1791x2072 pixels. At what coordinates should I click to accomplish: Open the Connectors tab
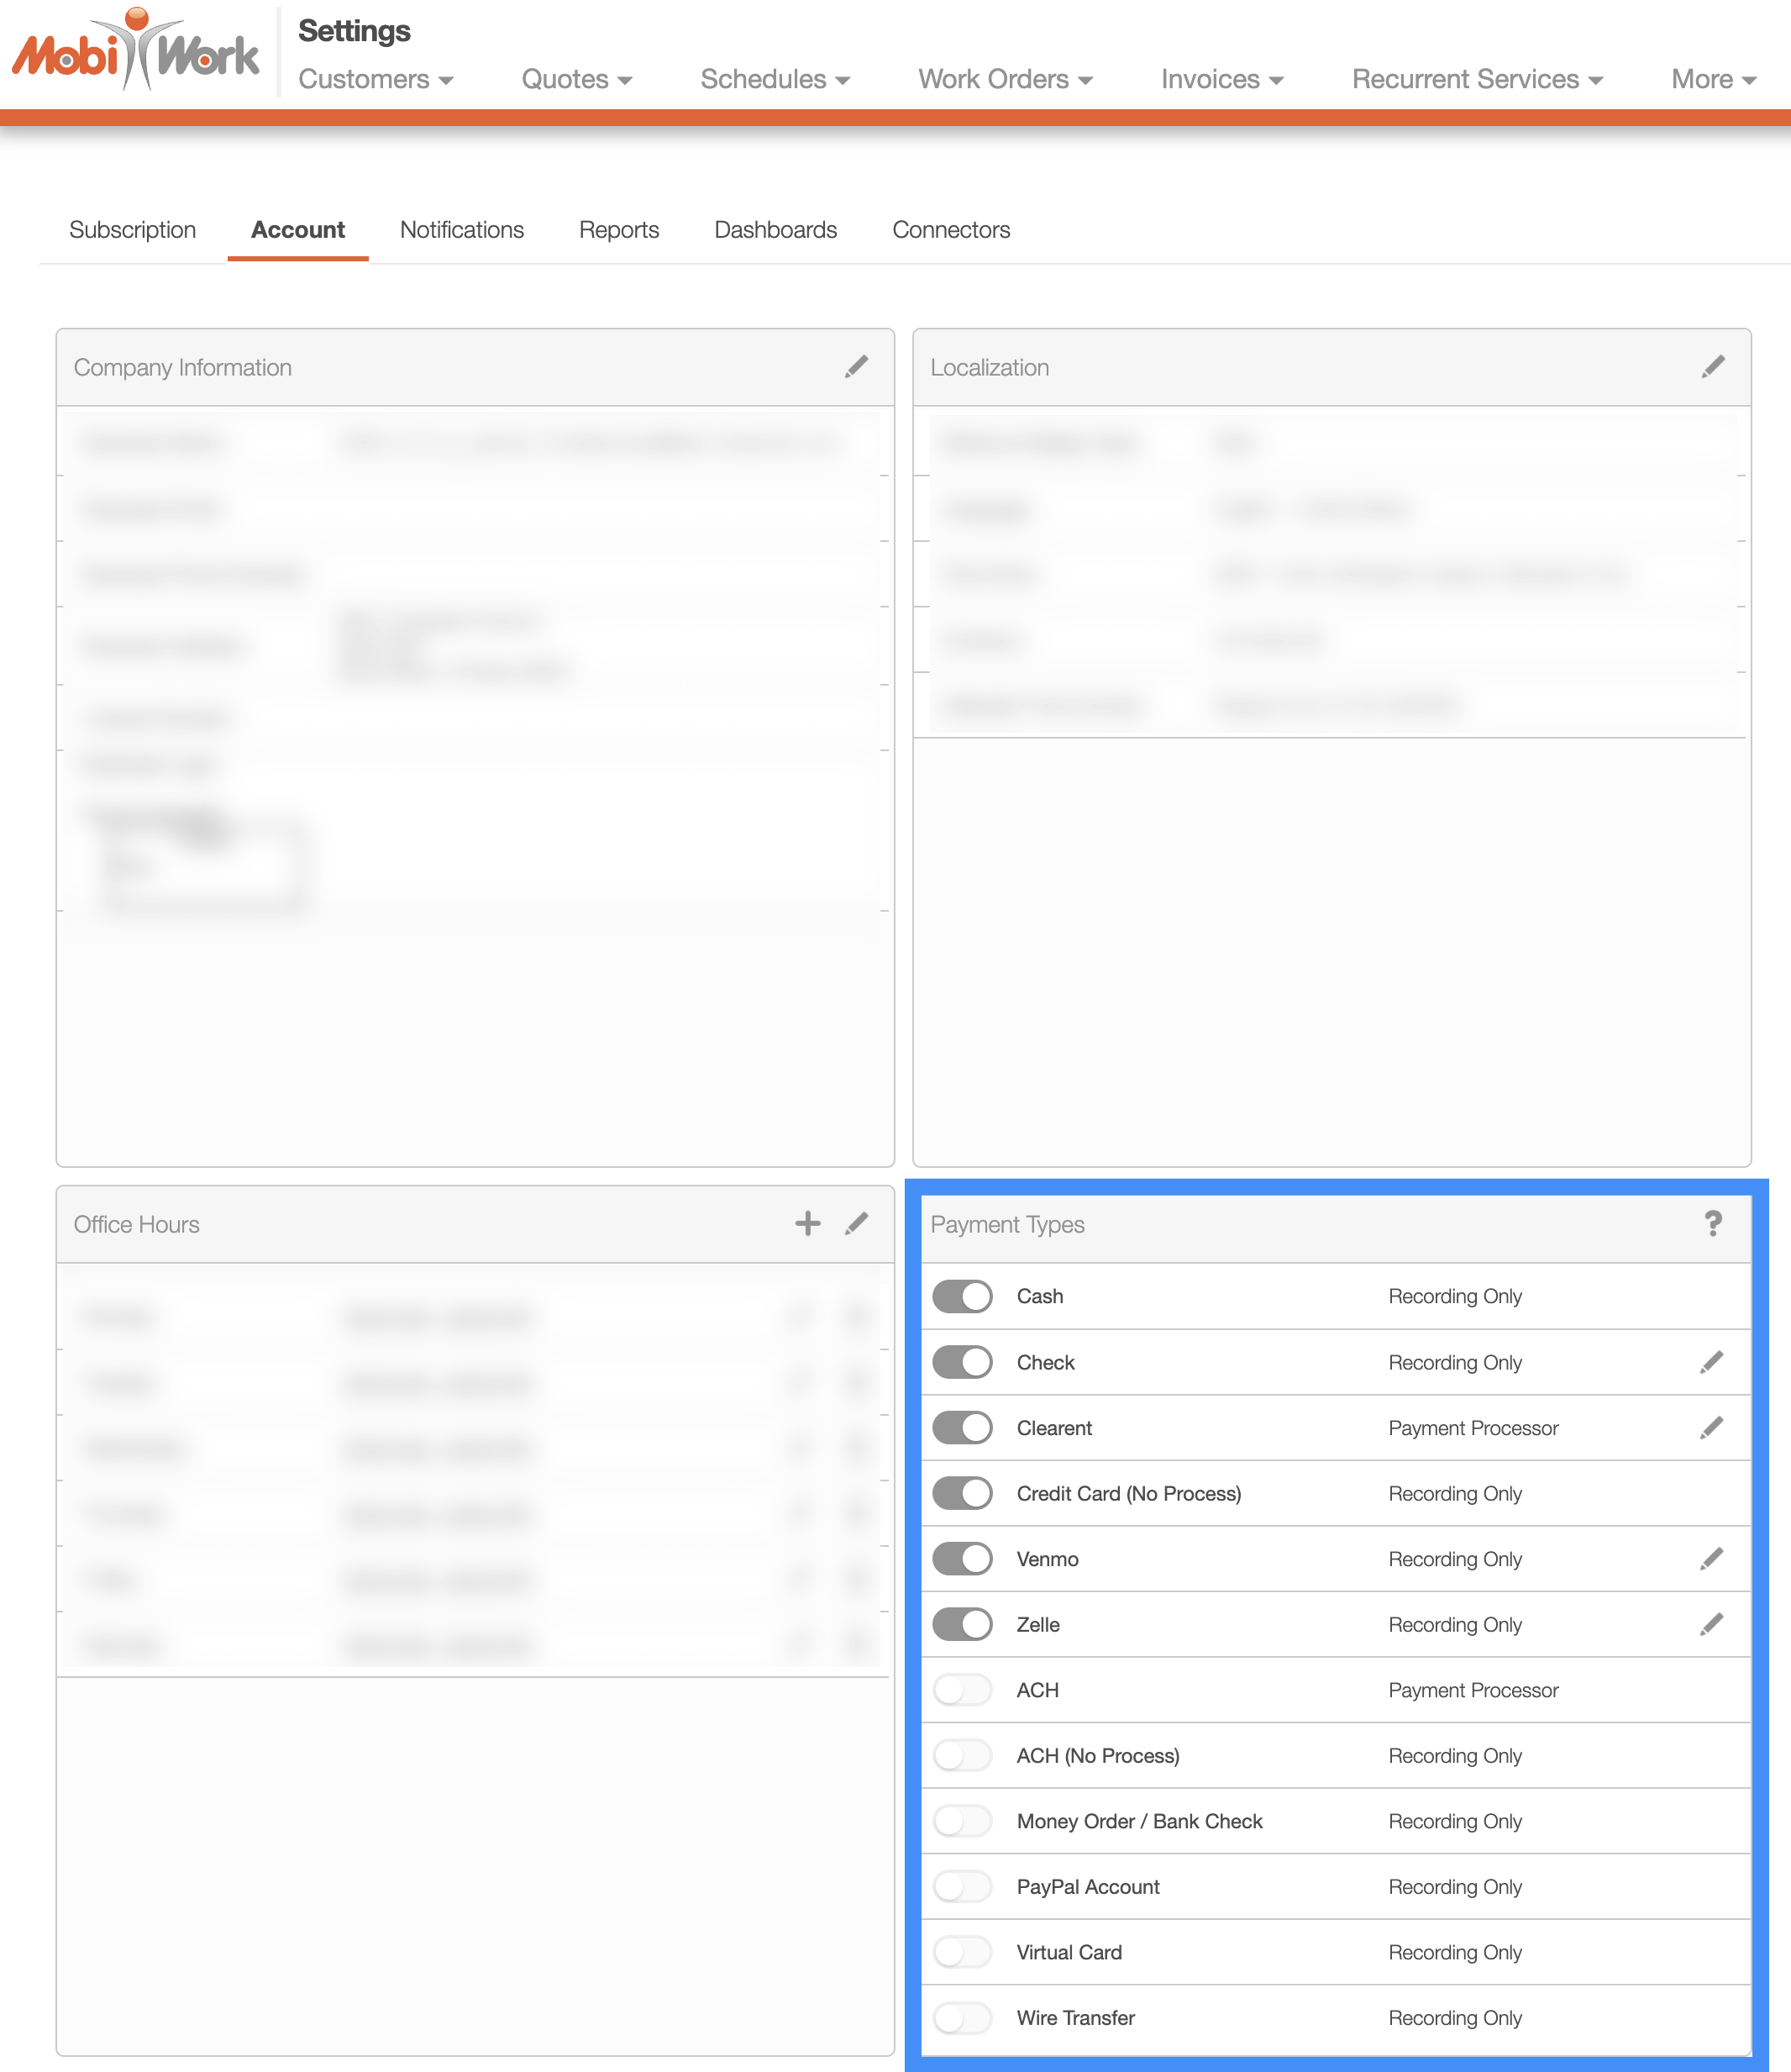pos(950,230)
